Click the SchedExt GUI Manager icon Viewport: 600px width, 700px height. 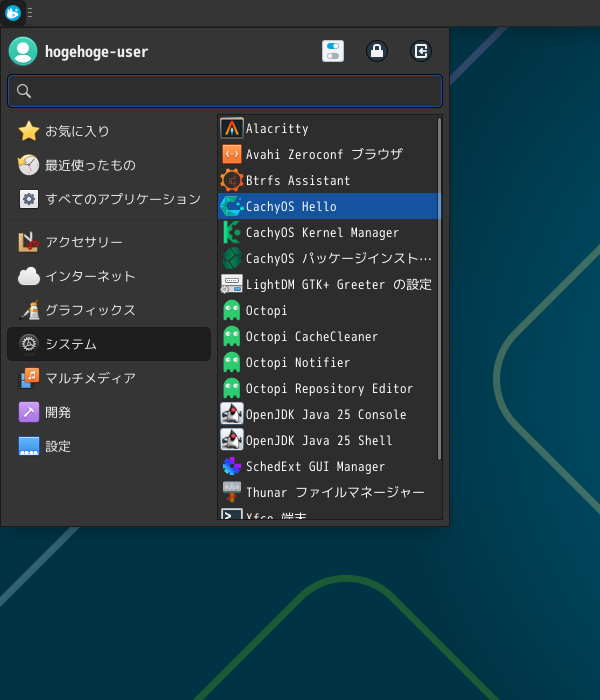click(x=232, y=466)
